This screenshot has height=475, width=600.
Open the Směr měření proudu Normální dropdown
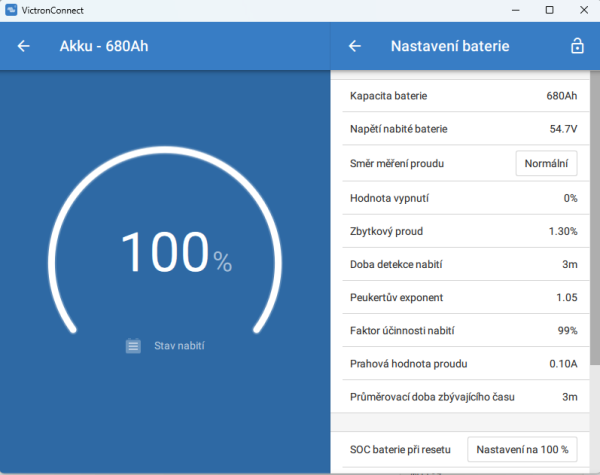click(x=546, y=163)
